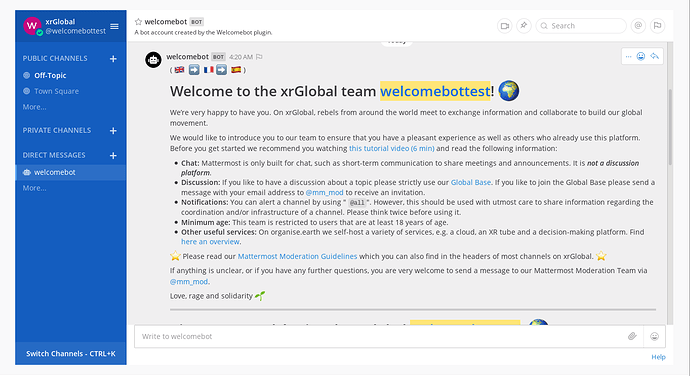Screen dimensions: 690x376
Task: Favorite the welcomebot channel with star icon
Action: 138,22
